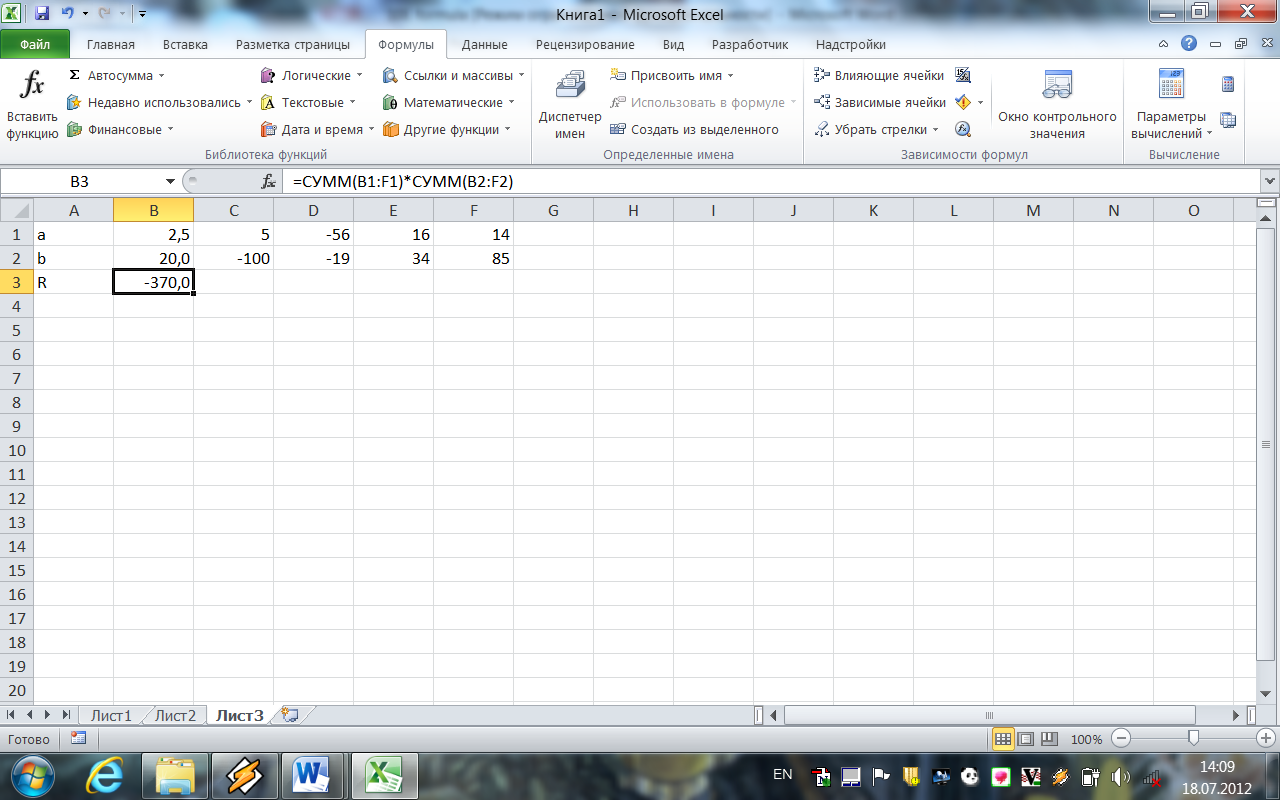
Task: Open Internet Explorer from the taskbar
Action: pyautogui.click(x=106, y=775)
